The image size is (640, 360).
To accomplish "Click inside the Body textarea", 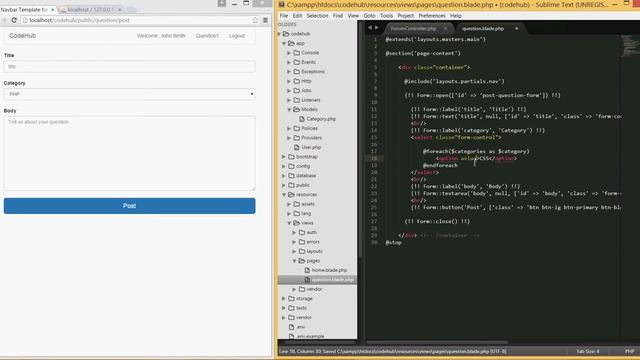I will point(129,153).
